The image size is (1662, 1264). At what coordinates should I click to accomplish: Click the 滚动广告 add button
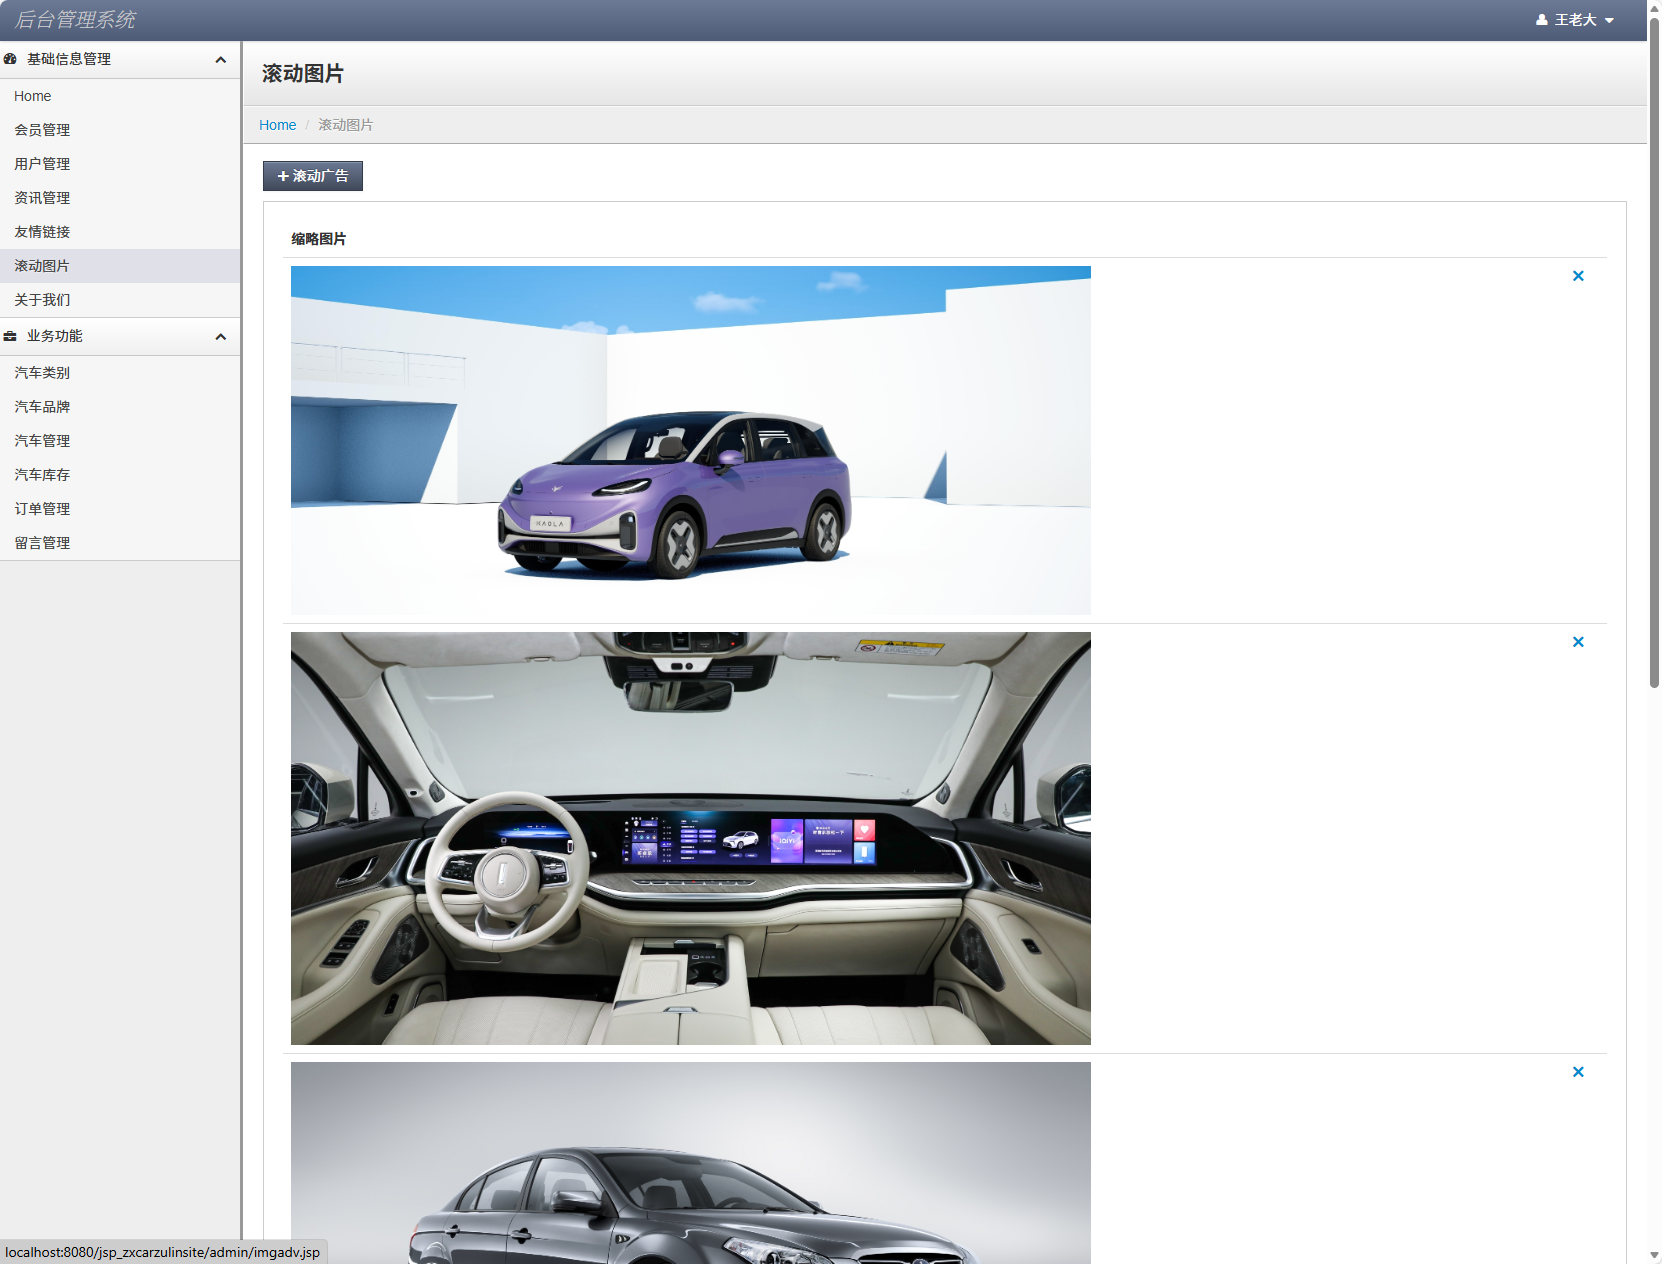(x=313, y=176)
